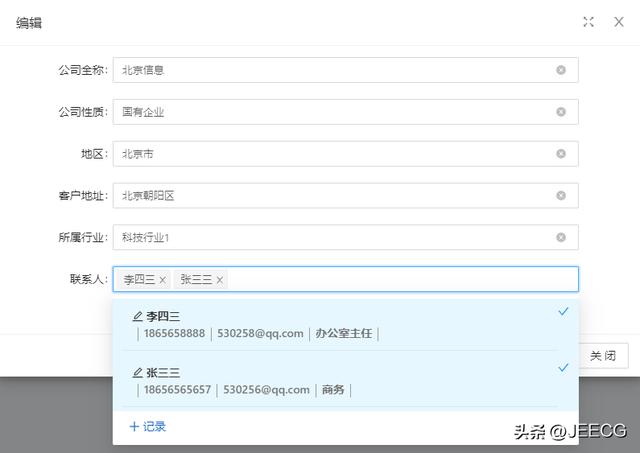This screenshot has width=640, height=453.
Task: Uncheck the 张三三 contact checkmark
Action: (x=563, y=368)
